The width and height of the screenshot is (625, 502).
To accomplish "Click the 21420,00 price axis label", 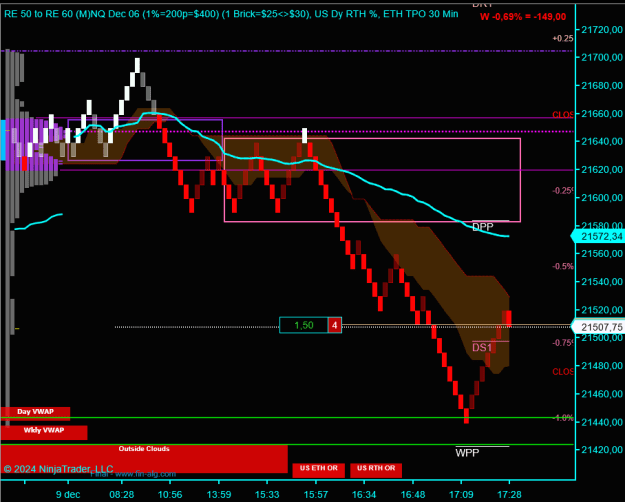I will [x=602, y=450].
